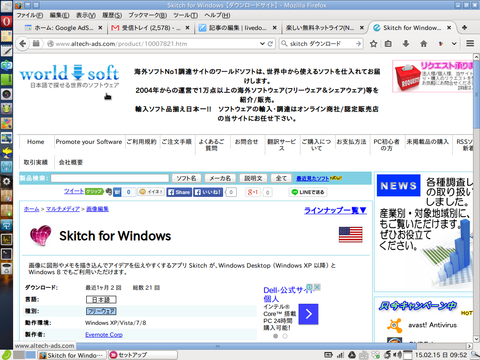Screen dimensions: 480x360
Task: Open the Firefox hamburger menu
Action: pos(470,44)
